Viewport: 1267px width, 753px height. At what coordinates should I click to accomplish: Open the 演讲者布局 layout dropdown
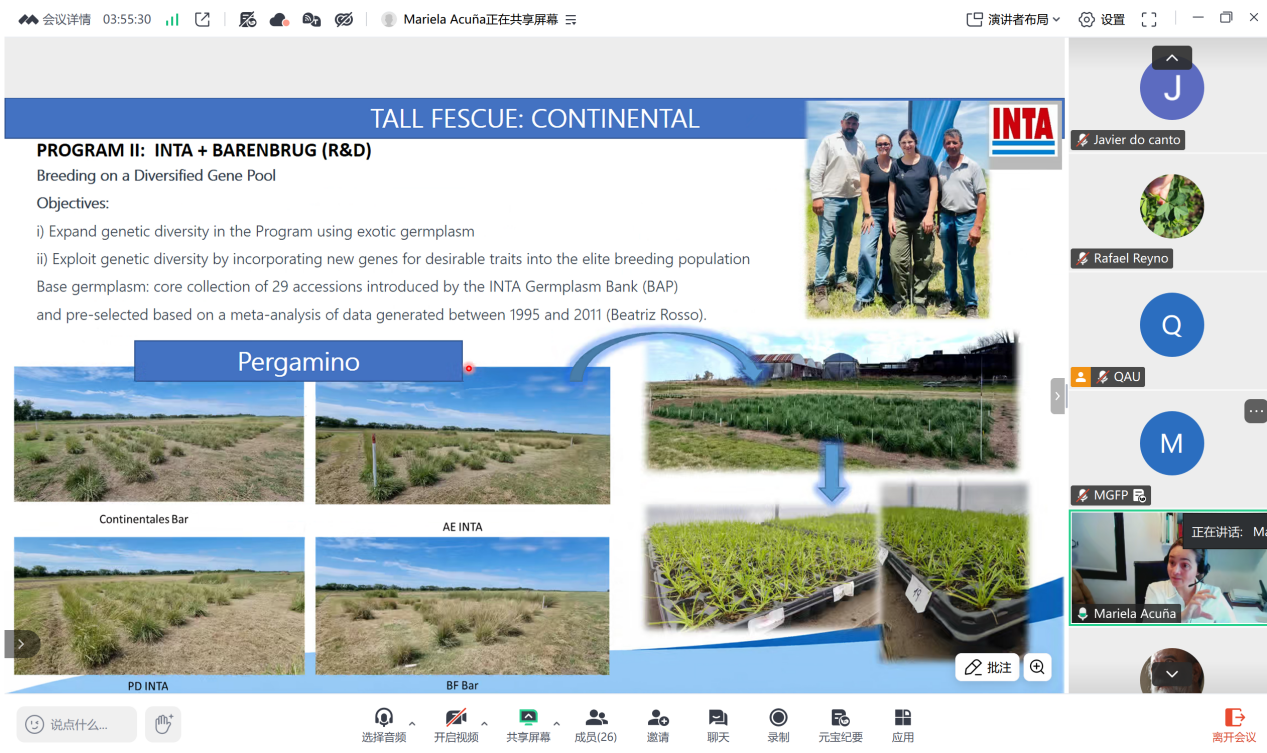coord(1013,19)
